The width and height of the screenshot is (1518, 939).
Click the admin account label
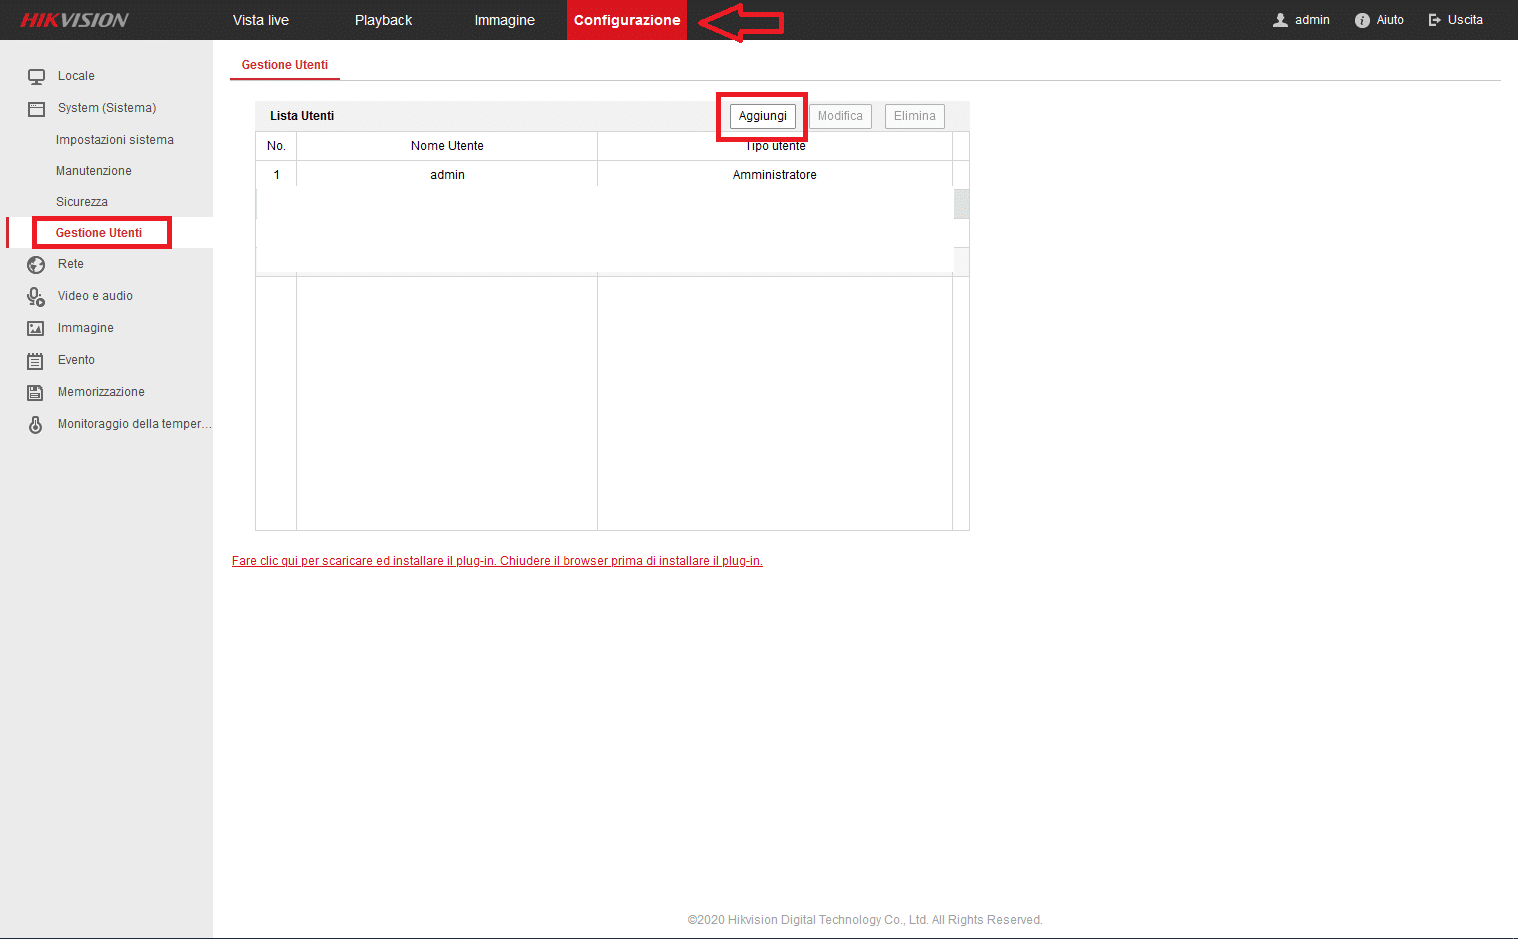(x=1312, y=20)
